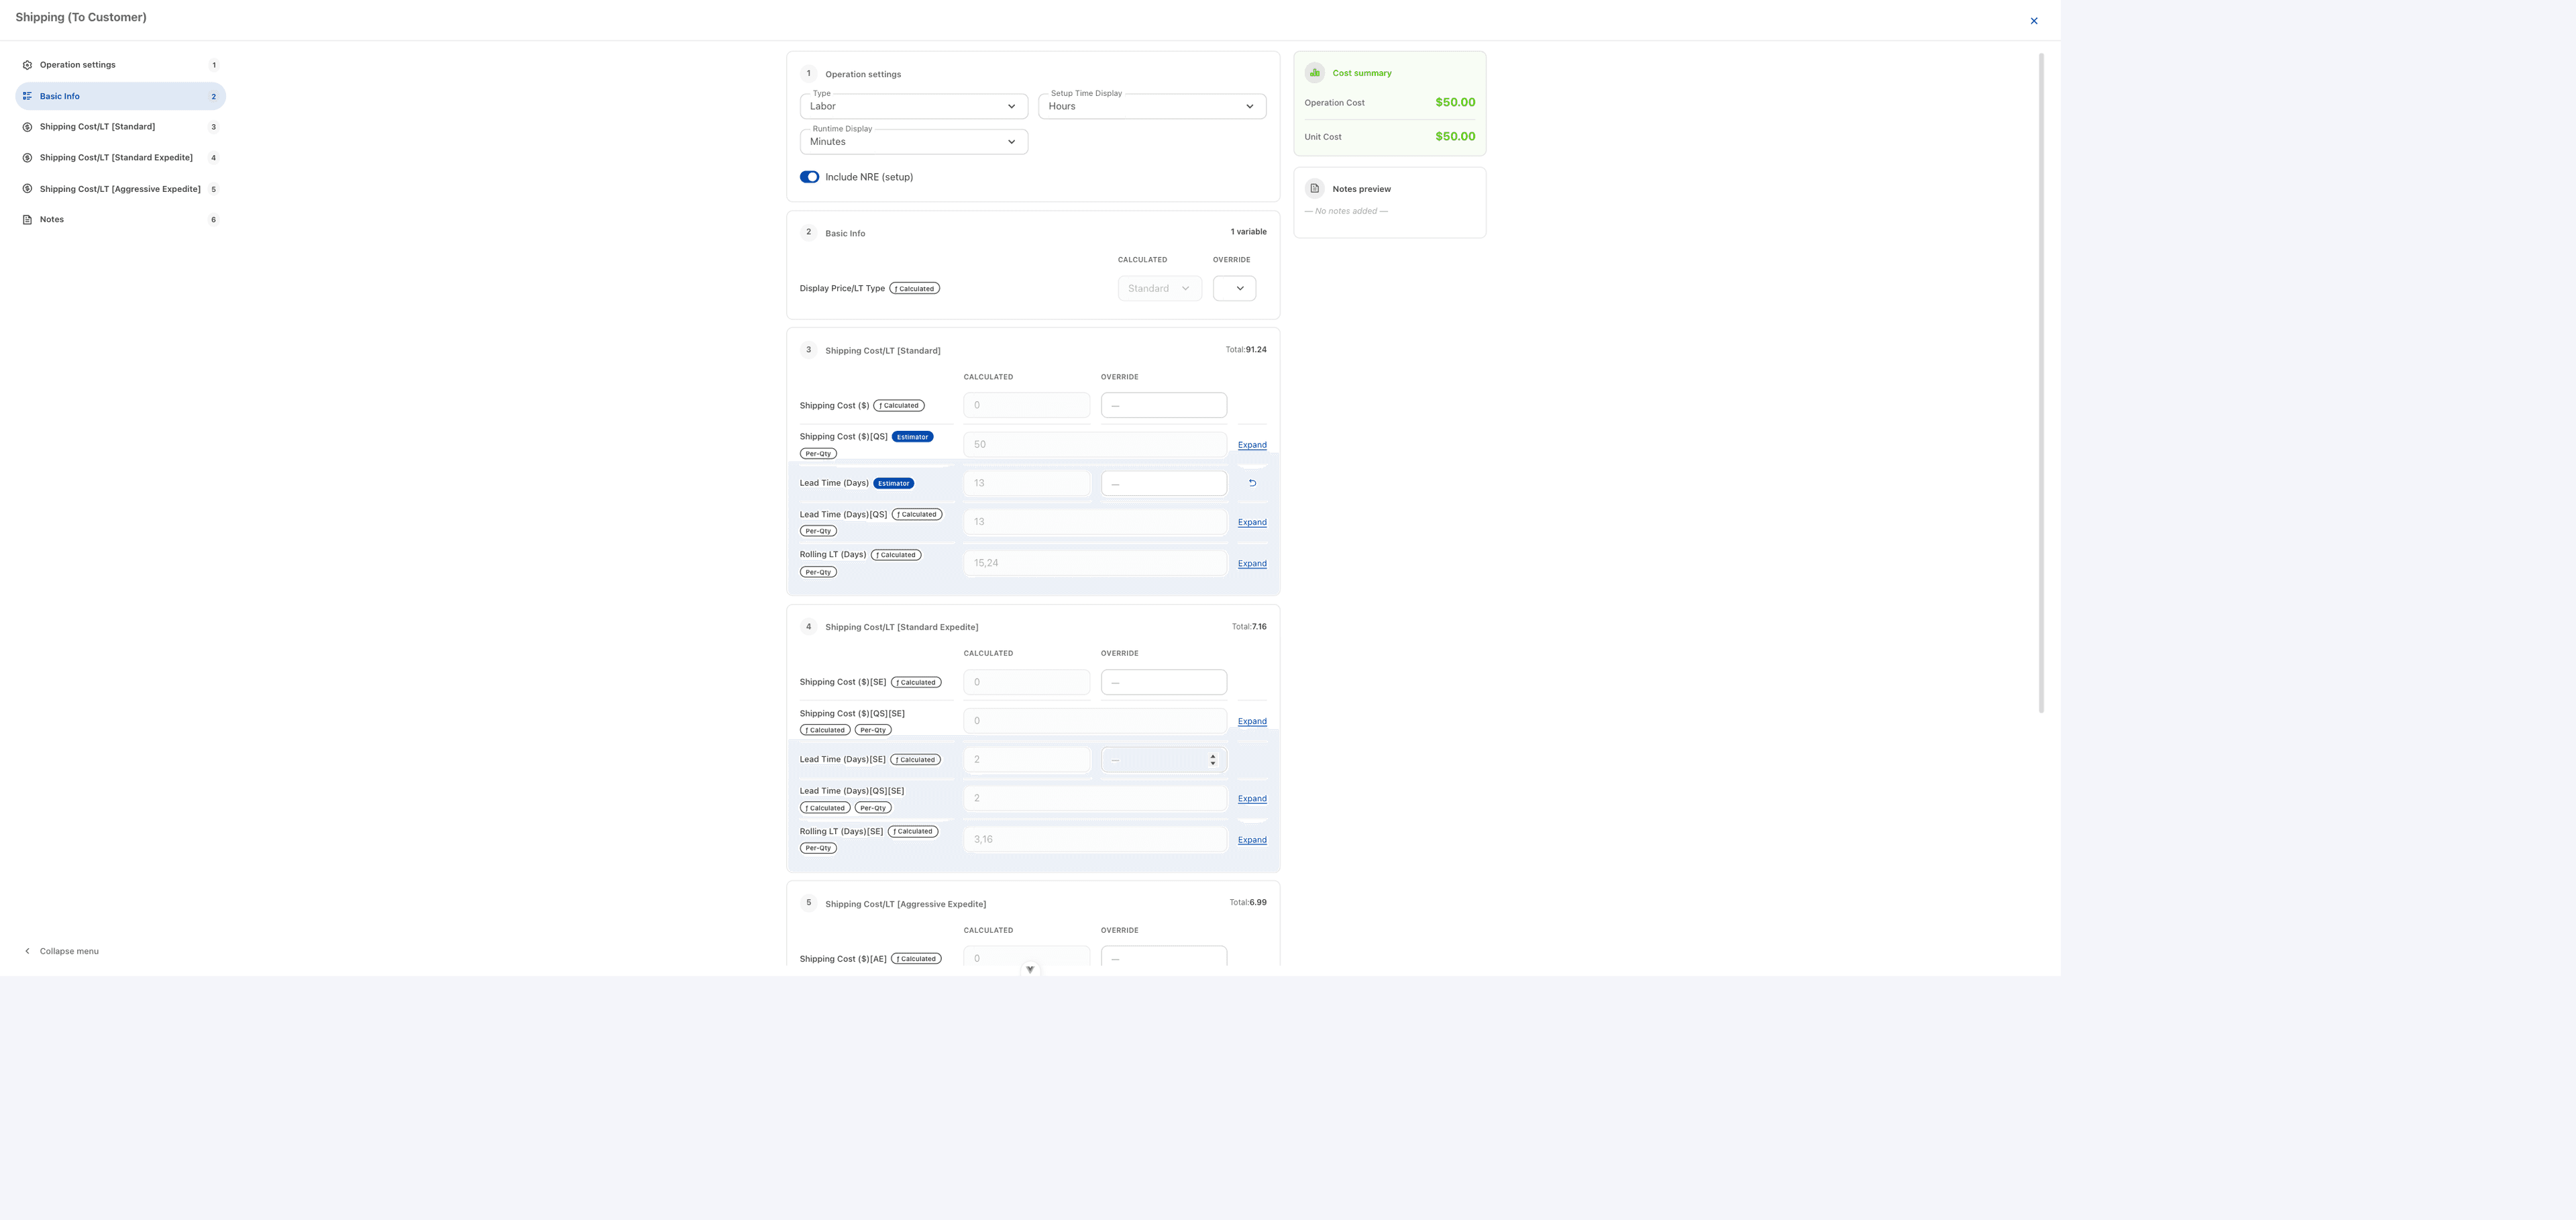Click the Cost summary chart icon
Viewport: 2576px width, 1220px height.
point(1314,72)
